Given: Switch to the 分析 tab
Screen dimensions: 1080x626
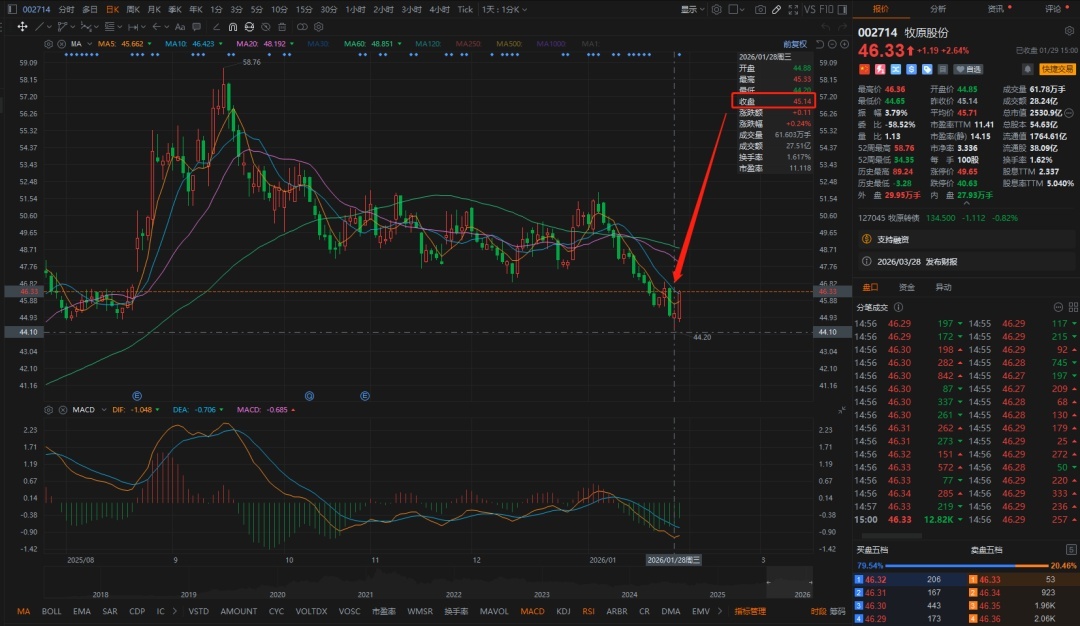Looking at the screenshot, I should tap(938, 9).
